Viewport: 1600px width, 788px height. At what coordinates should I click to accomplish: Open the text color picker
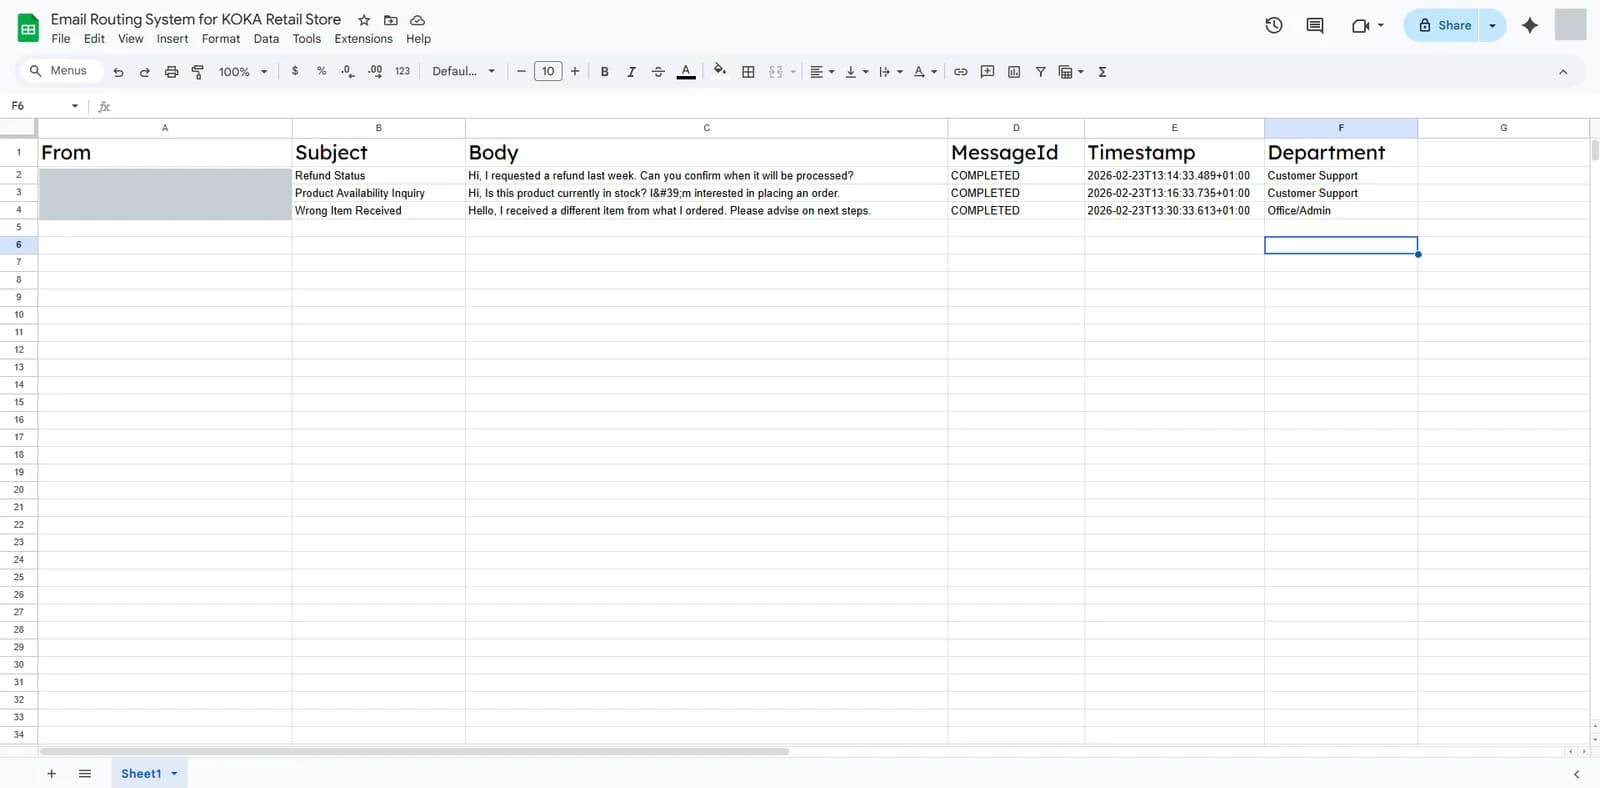pos(686,72)
